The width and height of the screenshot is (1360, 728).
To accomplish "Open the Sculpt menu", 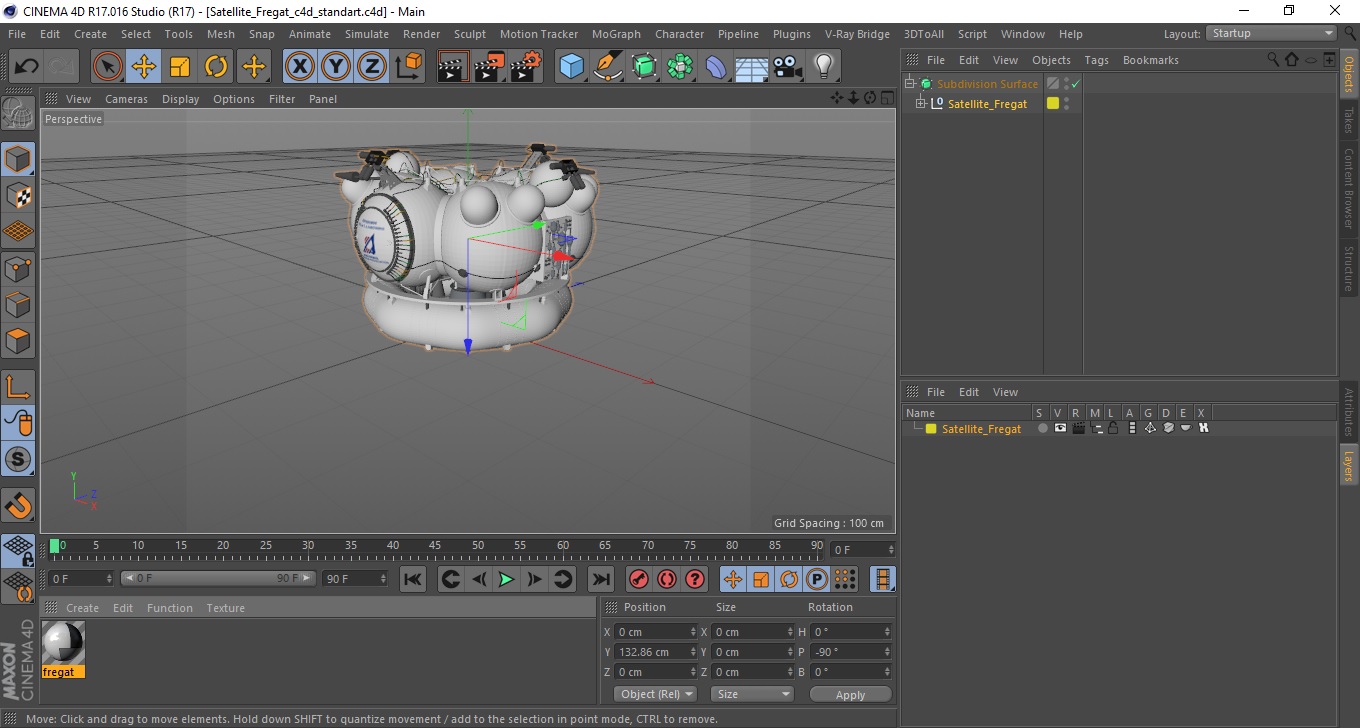I will (x=470, y=34).
